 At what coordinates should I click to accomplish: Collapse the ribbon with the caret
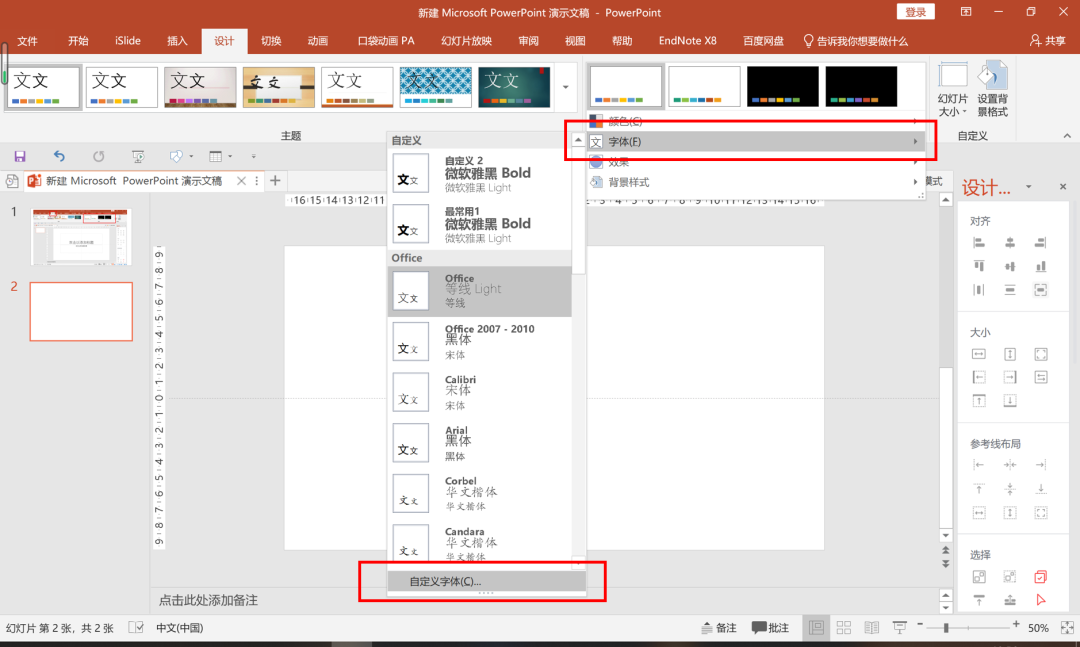(x=1067, y=136)
